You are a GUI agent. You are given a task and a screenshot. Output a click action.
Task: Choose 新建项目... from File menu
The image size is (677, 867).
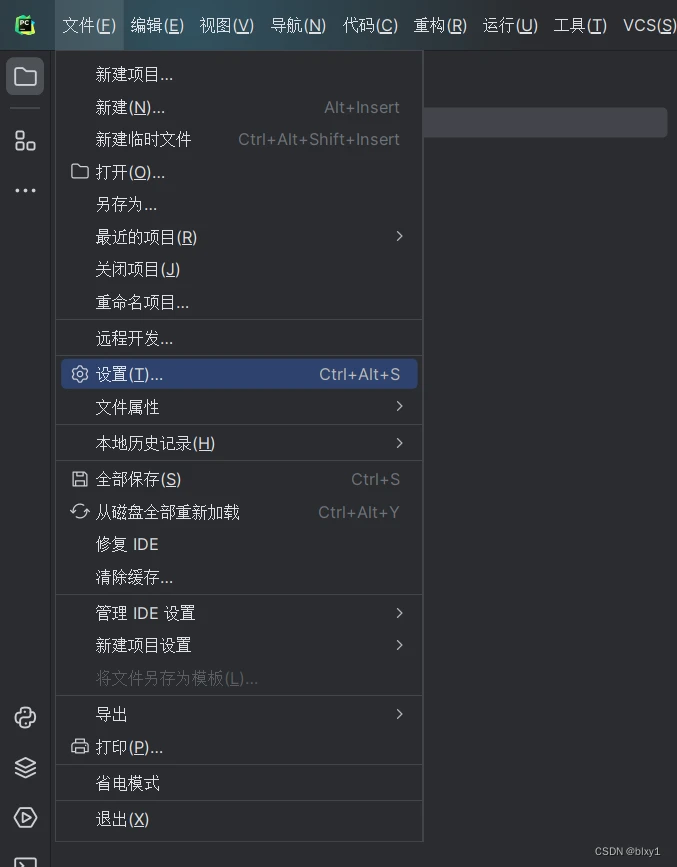click(239, 74)
